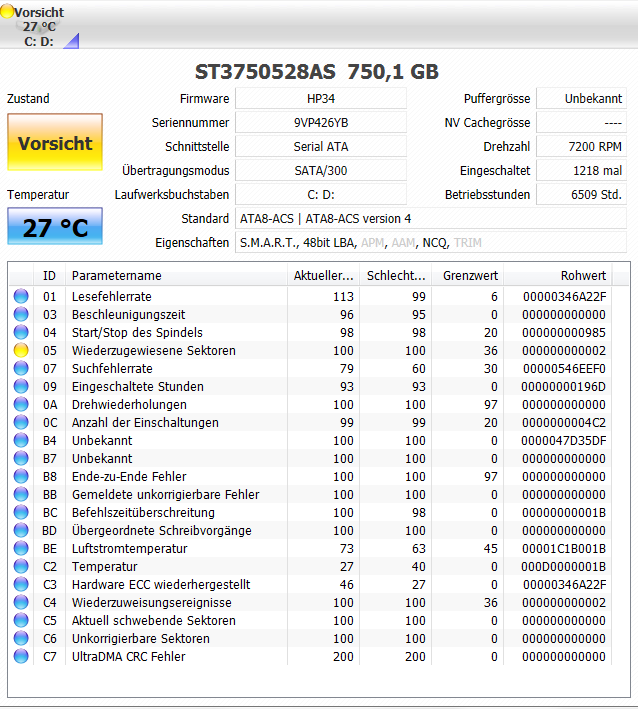Select the Hardware ECC wiederhergestellt parameter name
638x709 pixels.
tap(161, 584)
